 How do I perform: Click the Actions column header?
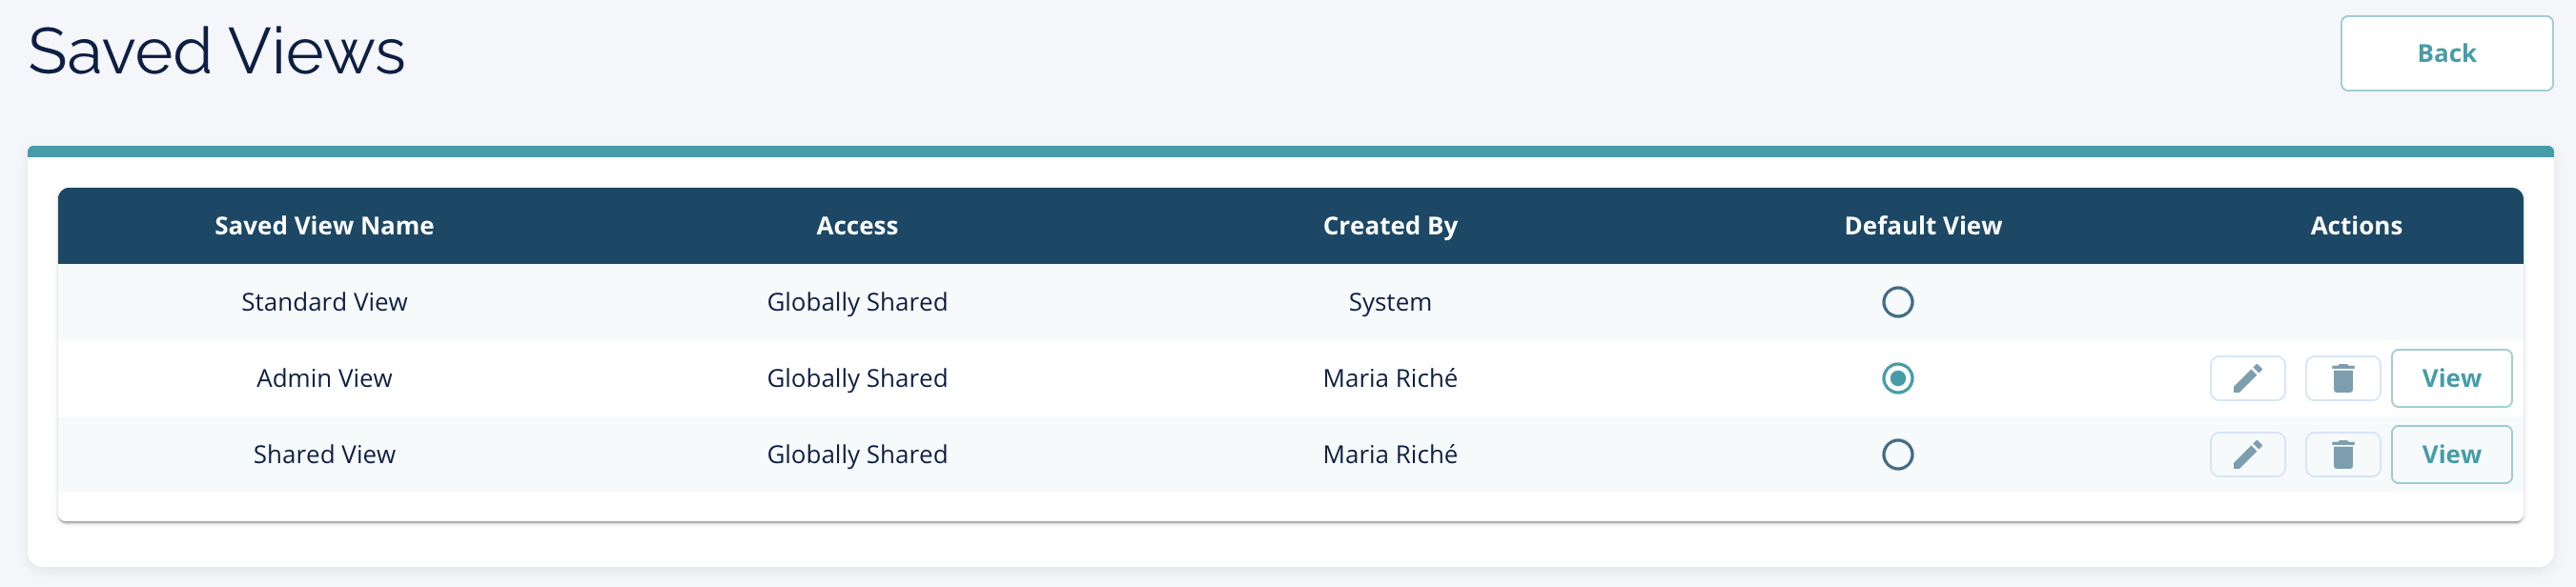pyautogui.click(x=2355, y=226)
